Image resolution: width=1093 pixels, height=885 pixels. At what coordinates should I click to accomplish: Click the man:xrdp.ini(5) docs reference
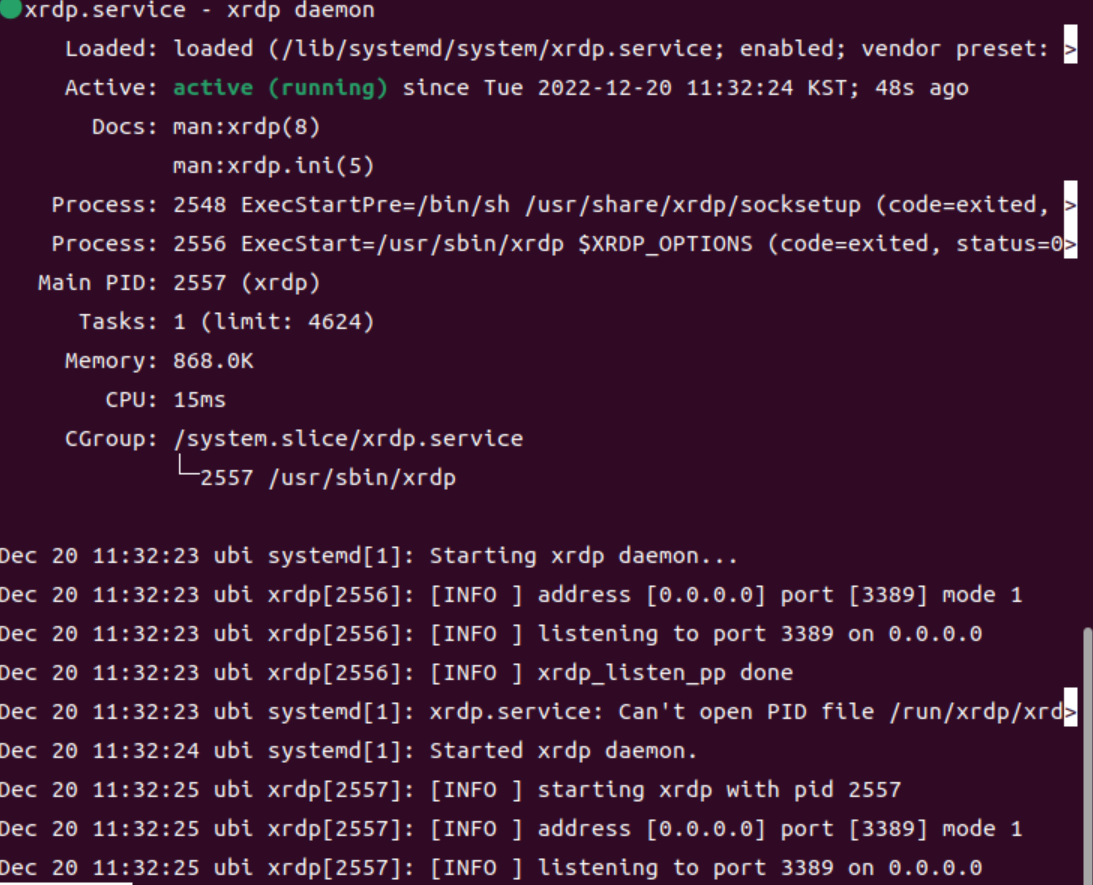click(x=273, y=166)
